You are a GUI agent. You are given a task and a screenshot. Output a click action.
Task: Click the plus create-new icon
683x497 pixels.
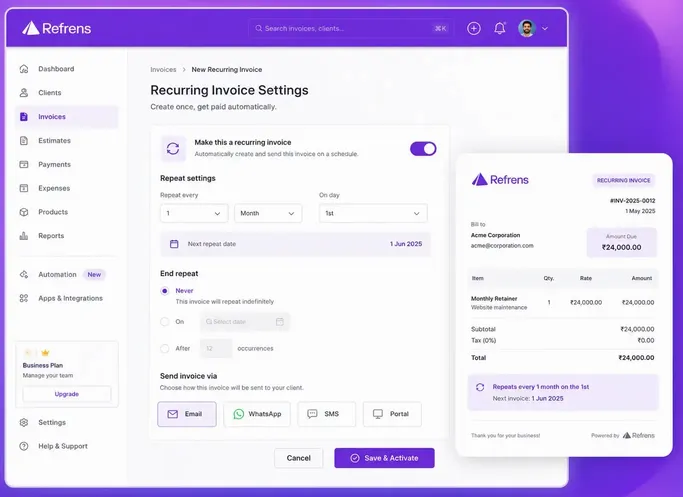[x=474, y=28]
